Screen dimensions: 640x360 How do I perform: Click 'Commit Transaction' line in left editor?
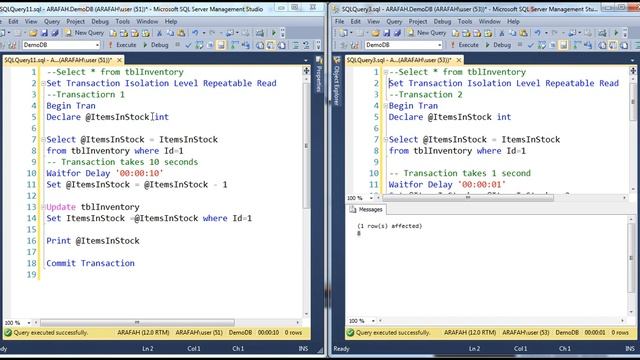pos(90,263)
